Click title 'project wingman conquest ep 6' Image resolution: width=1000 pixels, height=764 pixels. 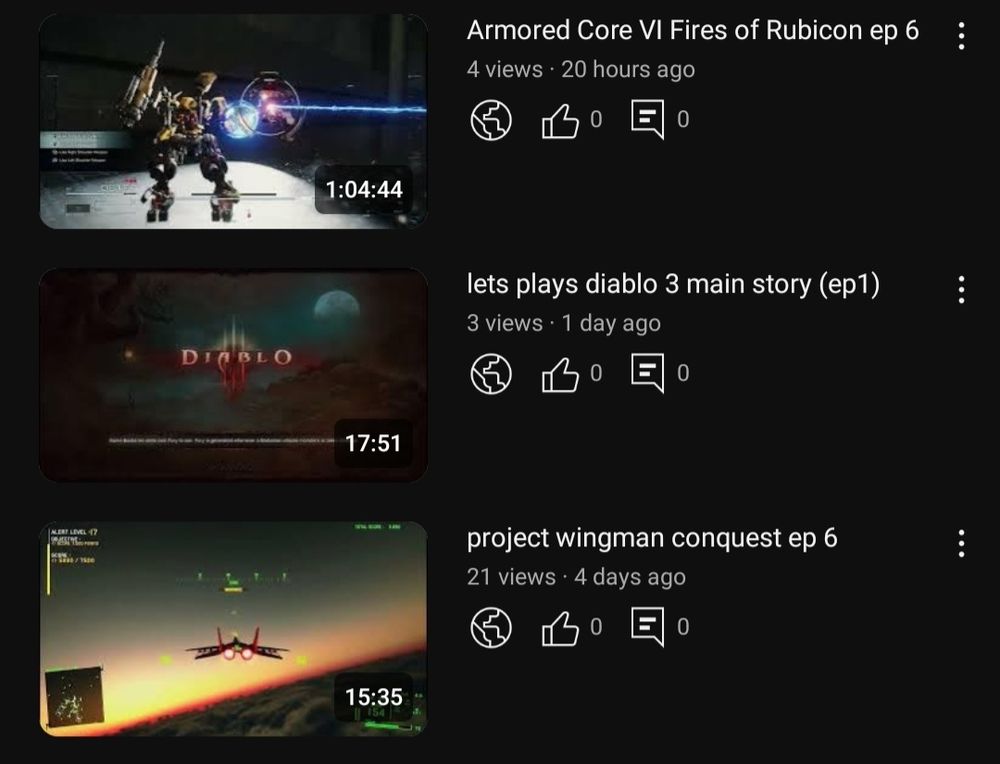pyautogui.click(x=652, y=538)
